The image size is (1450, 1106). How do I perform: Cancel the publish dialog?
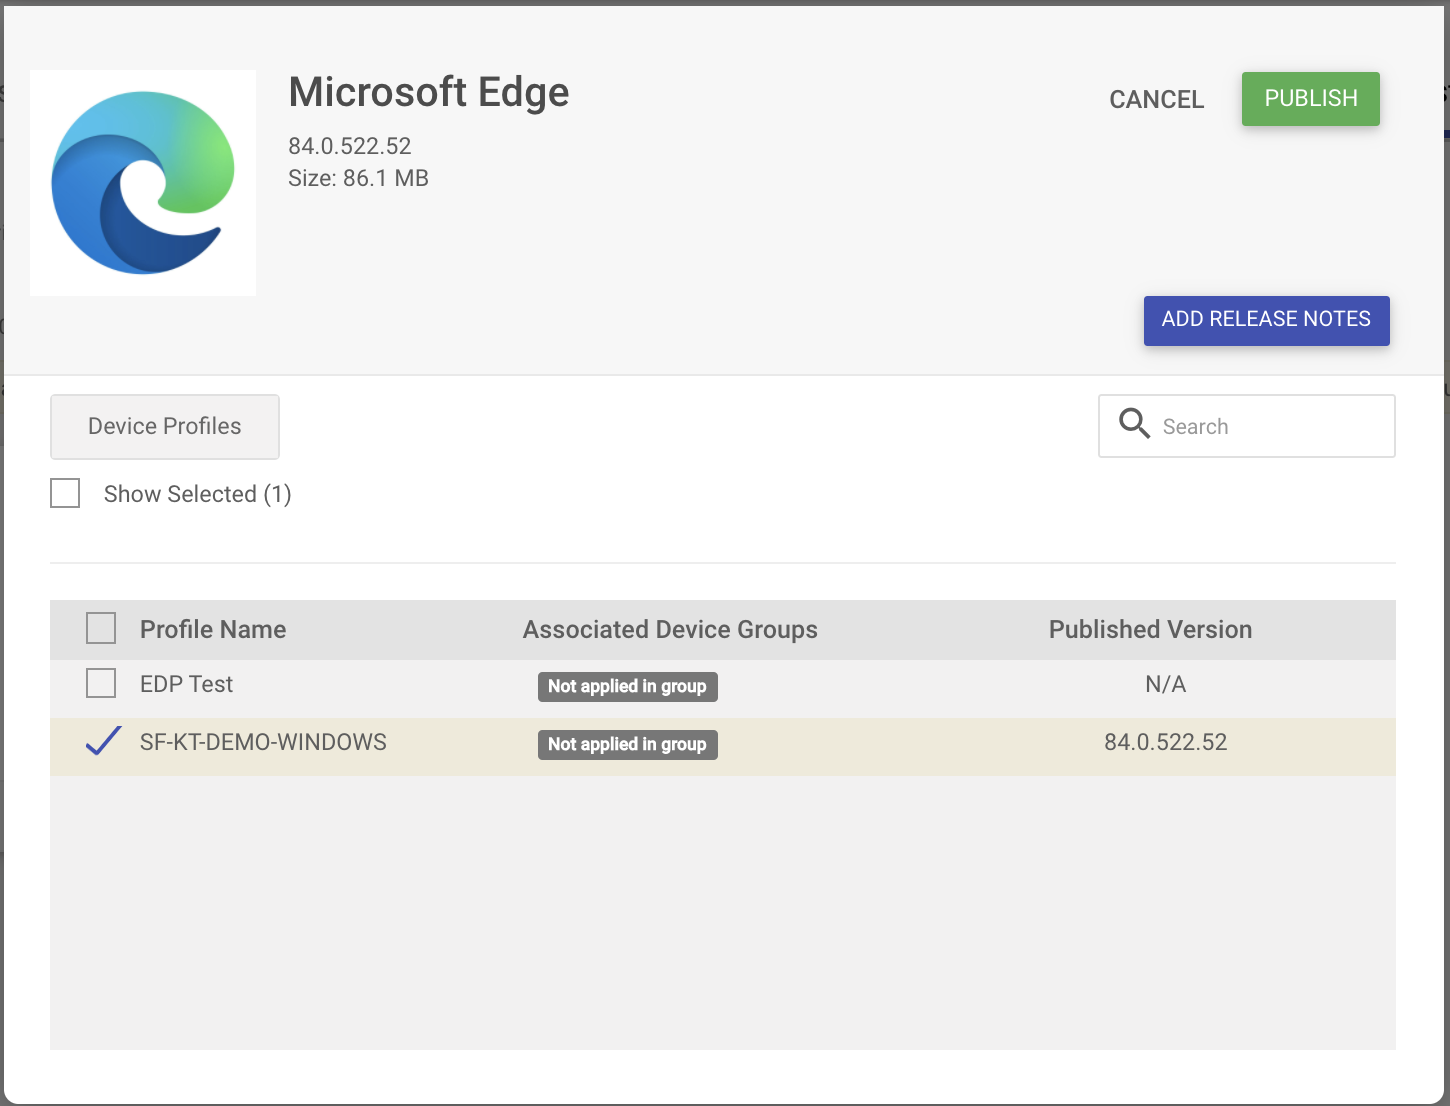pos(1157,99)
